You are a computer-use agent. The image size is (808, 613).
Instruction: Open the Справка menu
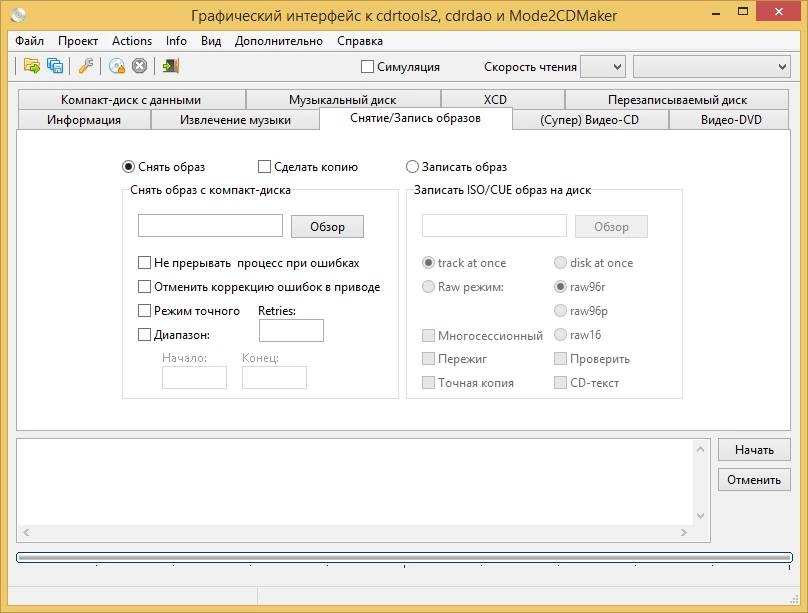click(x=360, y=41)
